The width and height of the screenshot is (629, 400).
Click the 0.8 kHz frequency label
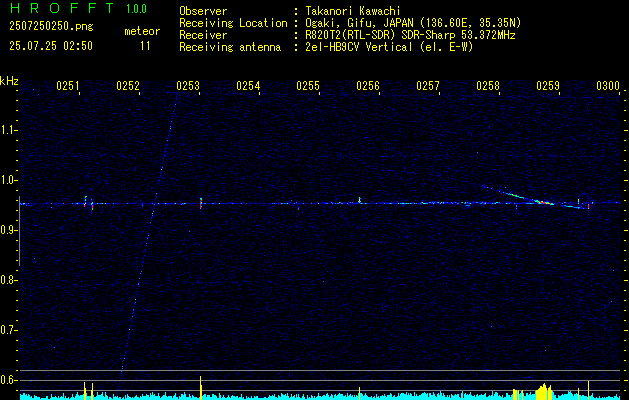[x=8, y=280]
